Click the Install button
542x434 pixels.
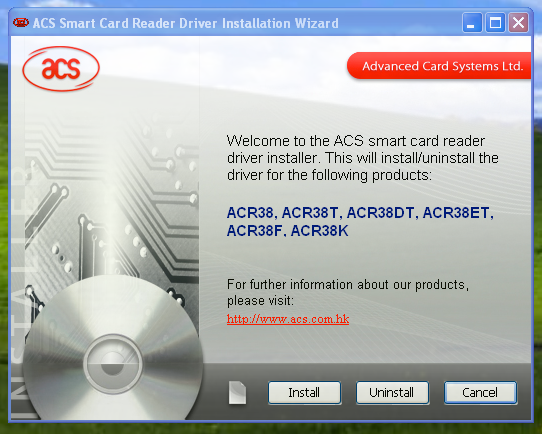click(304, 393)
